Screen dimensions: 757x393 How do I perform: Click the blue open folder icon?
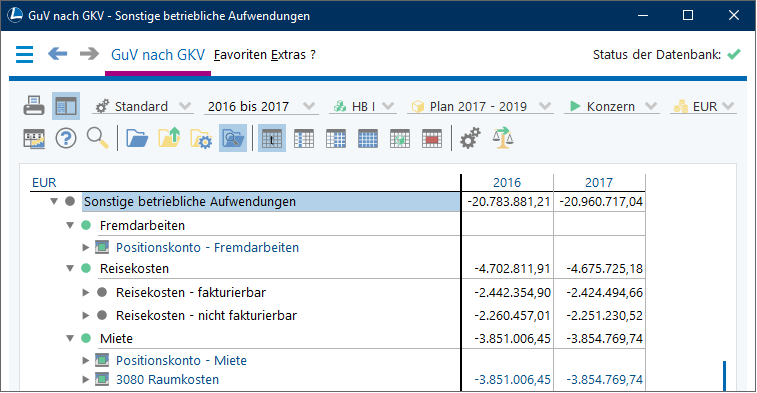tap(137, 139)
